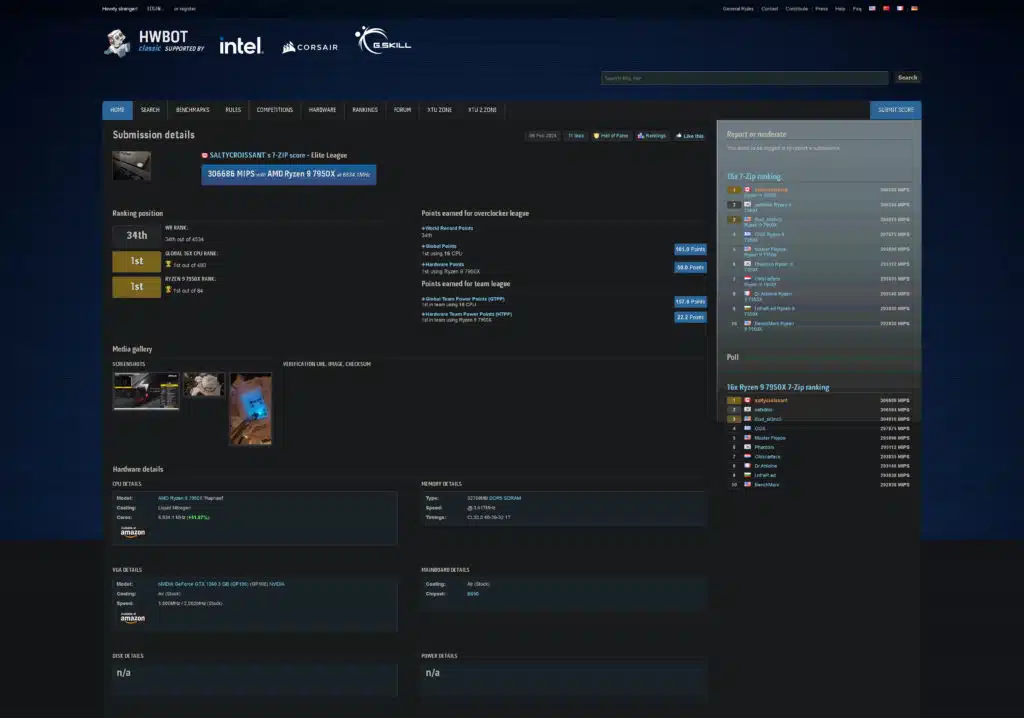1024x718 pixels.
Task: Click the Amazon logo under VGA details
Action: click(x=133, y=617)
